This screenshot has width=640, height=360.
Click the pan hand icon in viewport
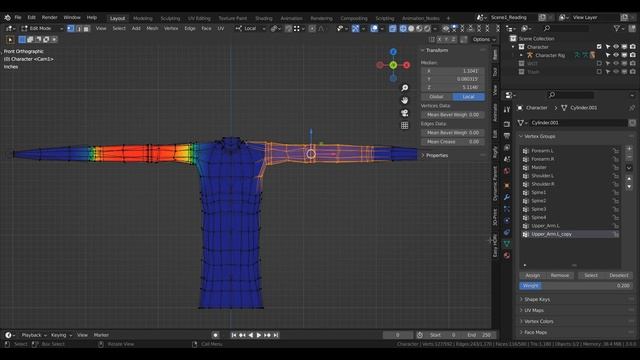tap(404, 100)
